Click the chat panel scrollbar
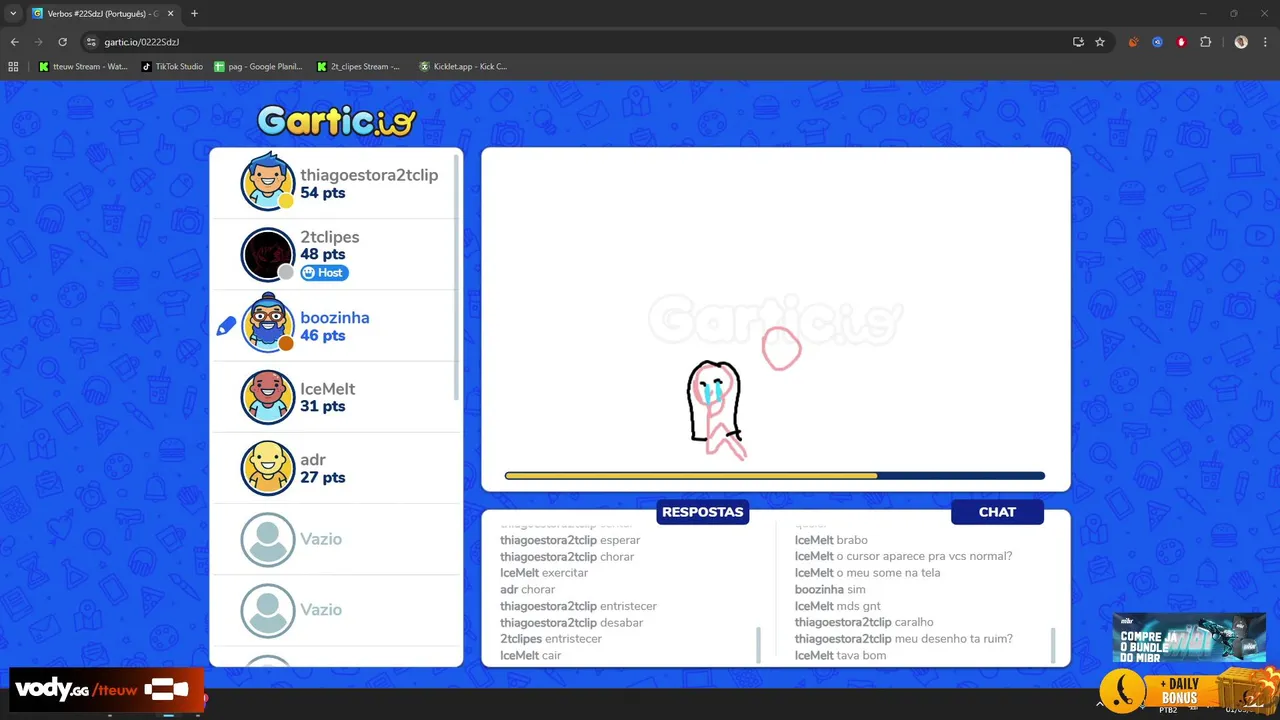This screenshot has height=720, width=1280. [1053, 644]
